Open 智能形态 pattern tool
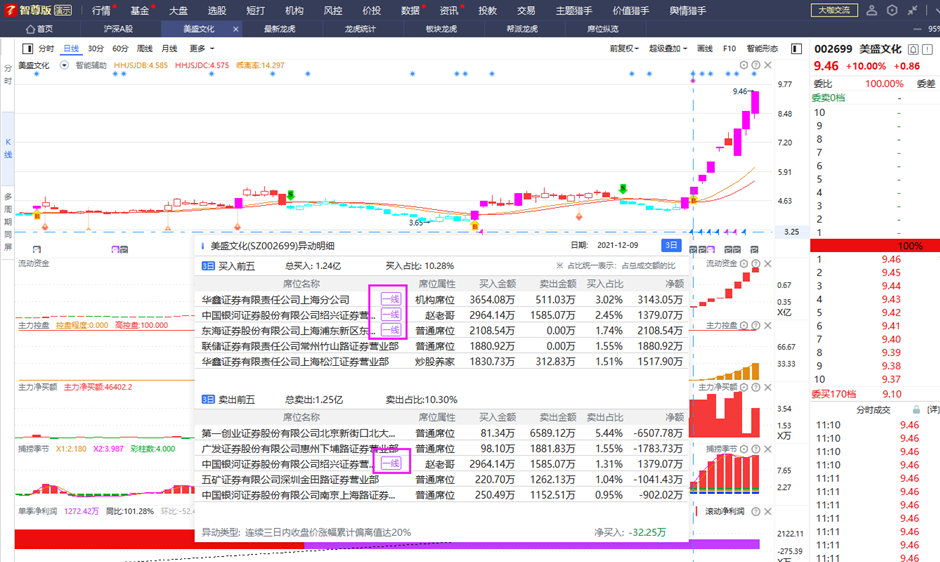The height and width of the screenshot is (562, 940). pyautogui.click(x=762, y=49)
